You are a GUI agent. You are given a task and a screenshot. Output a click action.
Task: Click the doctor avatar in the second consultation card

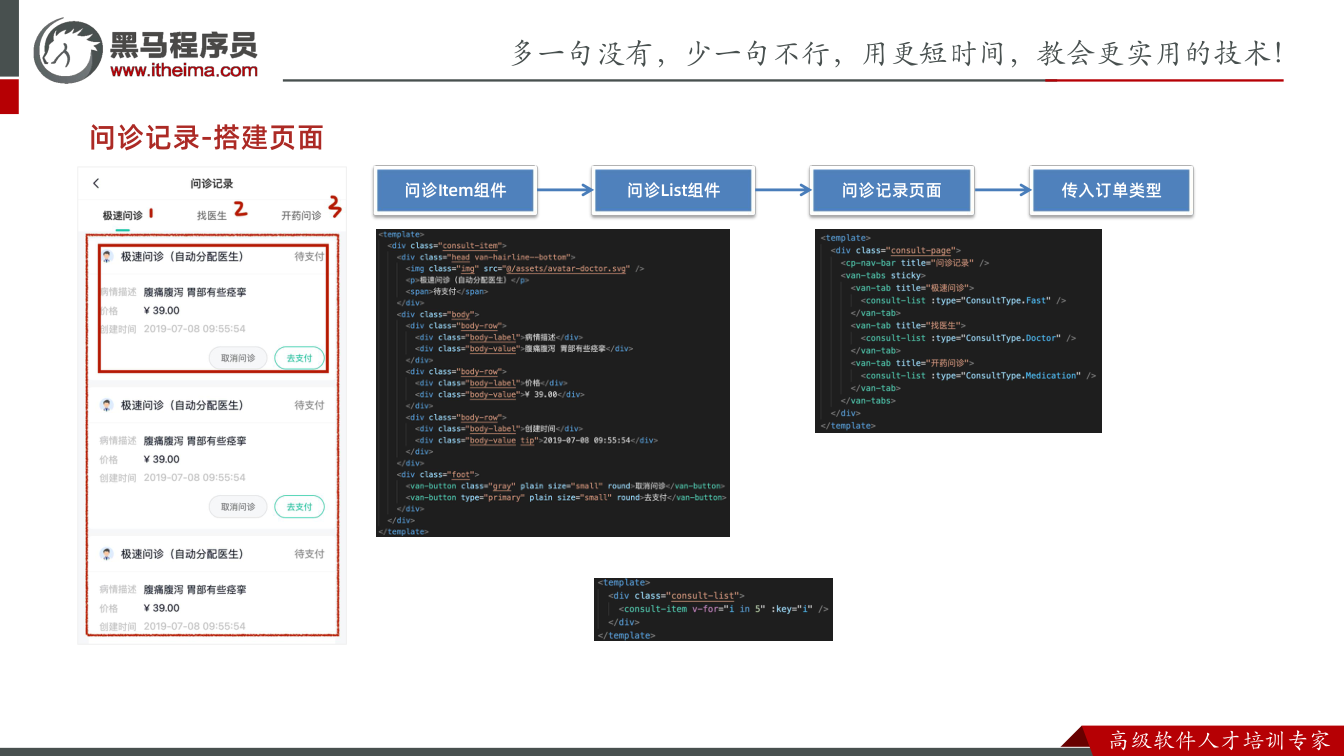[x=107, y=405]
